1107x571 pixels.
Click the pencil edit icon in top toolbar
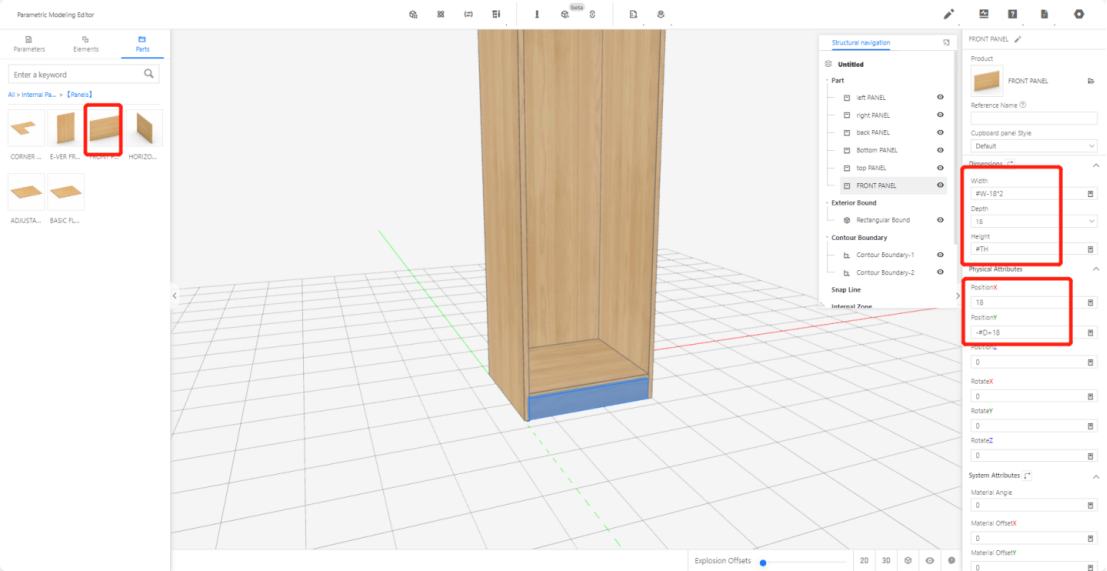(x=949, y=14)
